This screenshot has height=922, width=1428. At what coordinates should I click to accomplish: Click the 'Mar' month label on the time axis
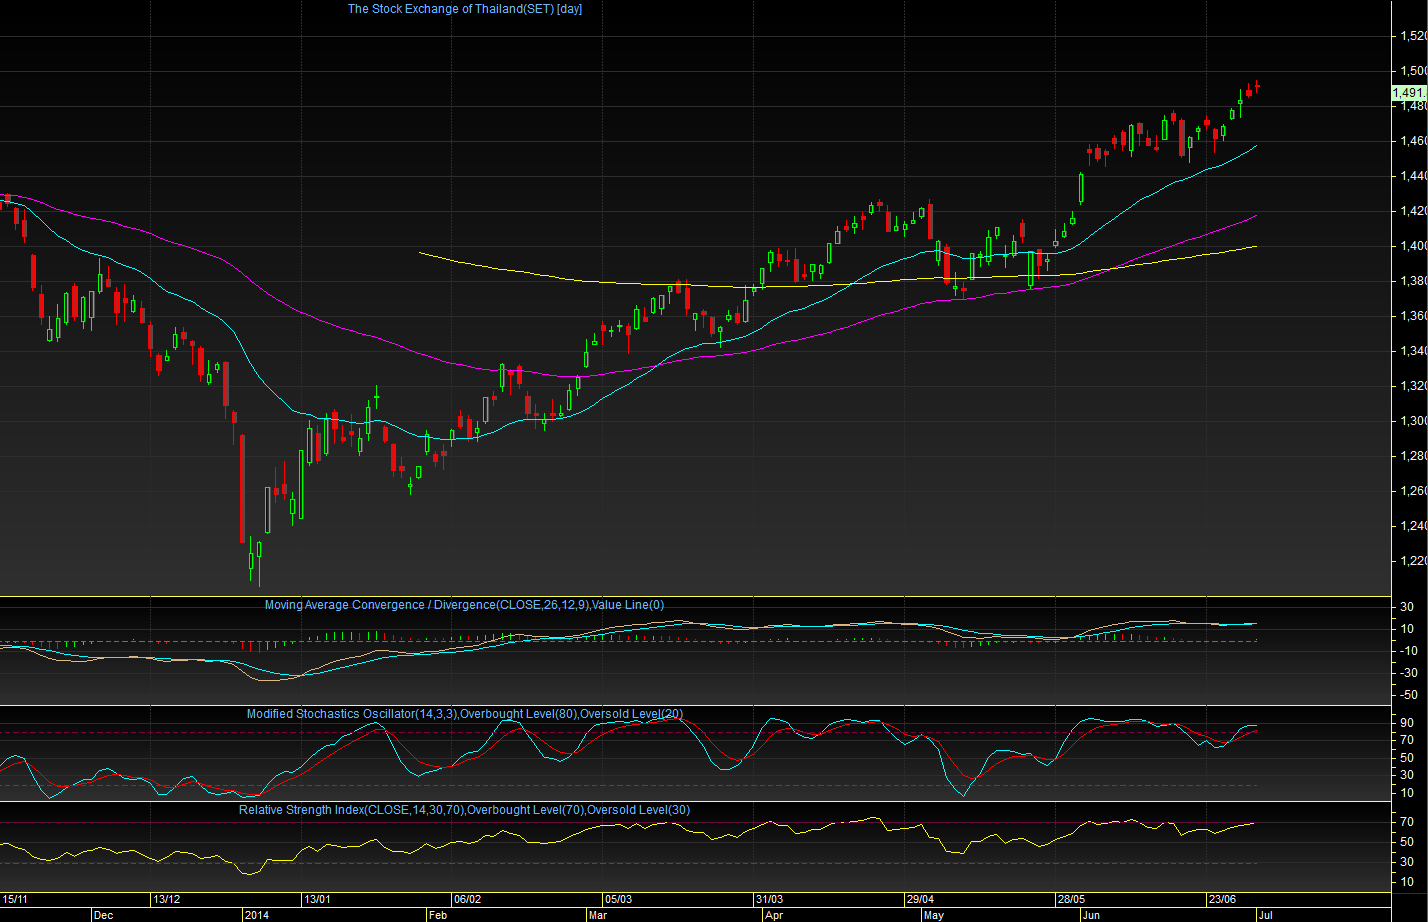[598, 914]
